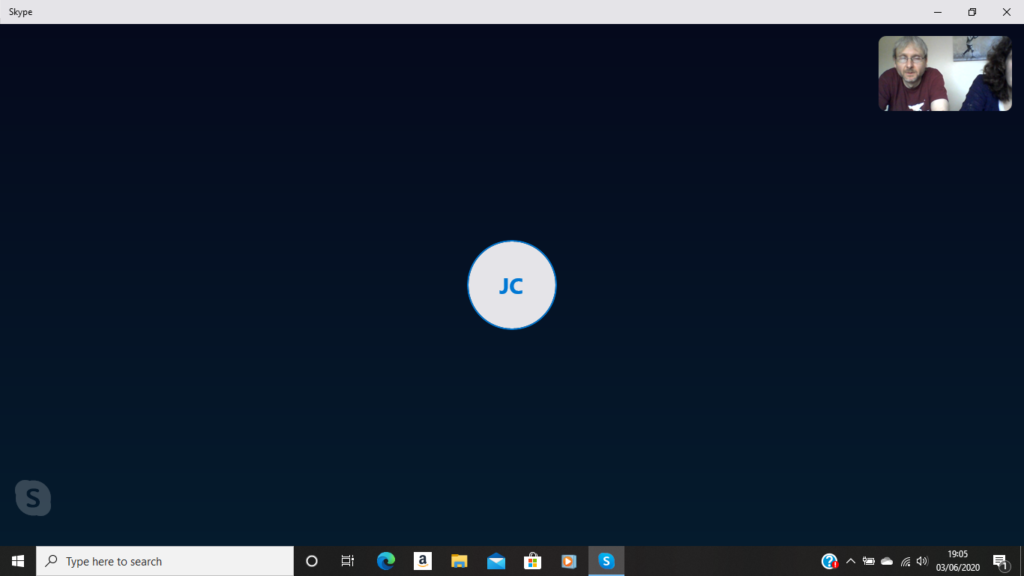Open Task View on the taskbar

pos(348,561)
